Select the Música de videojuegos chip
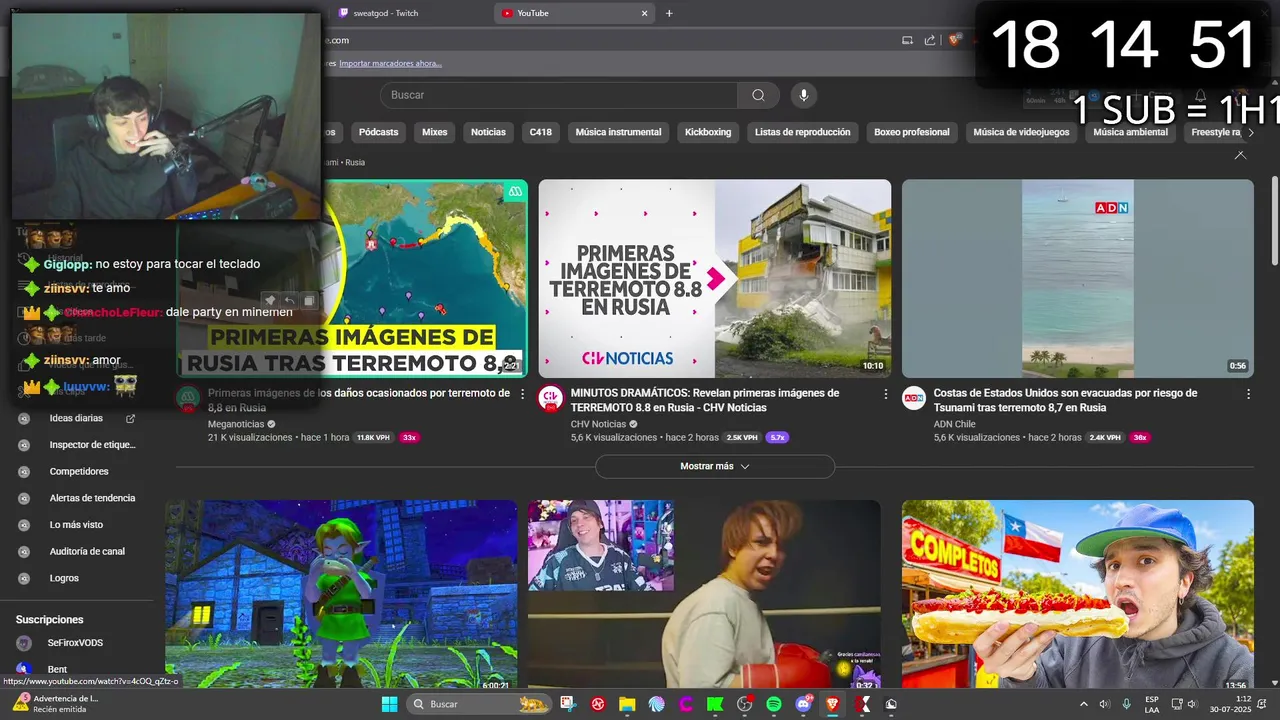This screenshot has width=1280, height=720. (x=1021, y=132)
